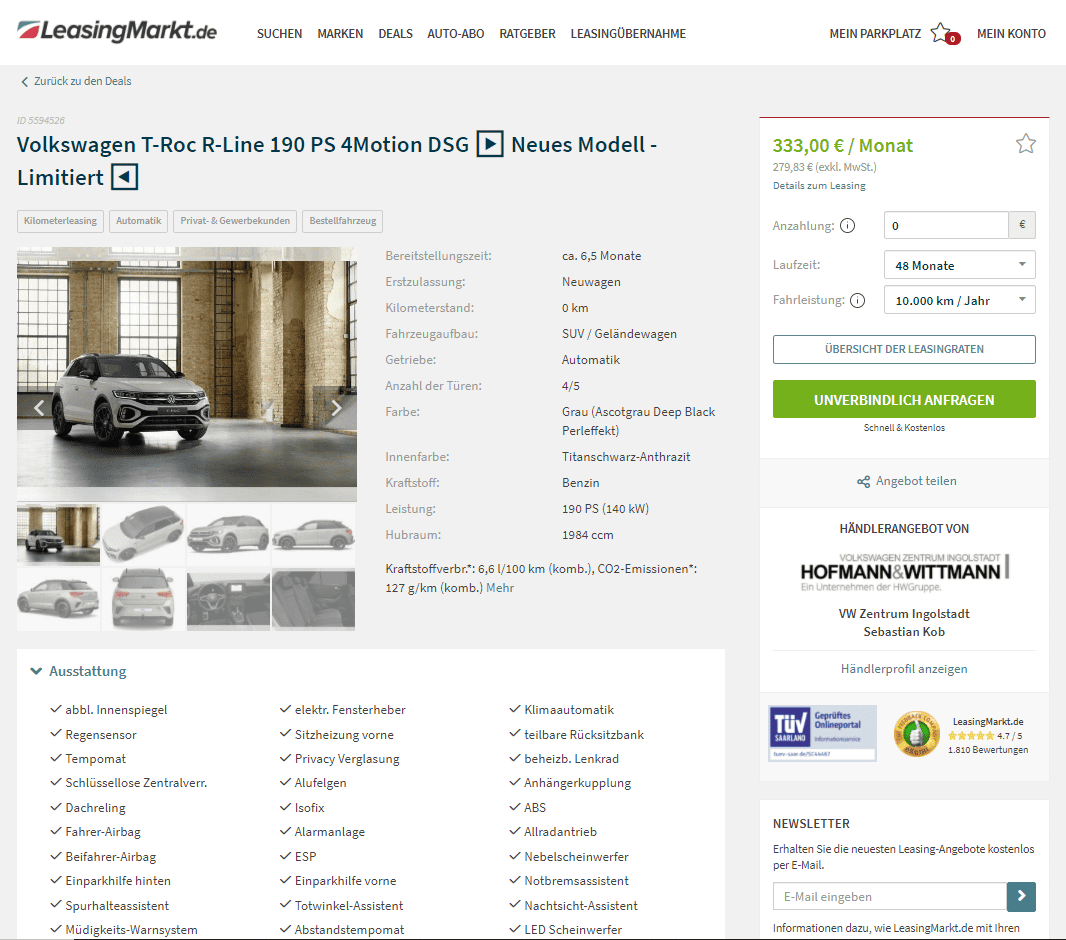Open Mein Parkplatz star icon

(x=944, y=33)
